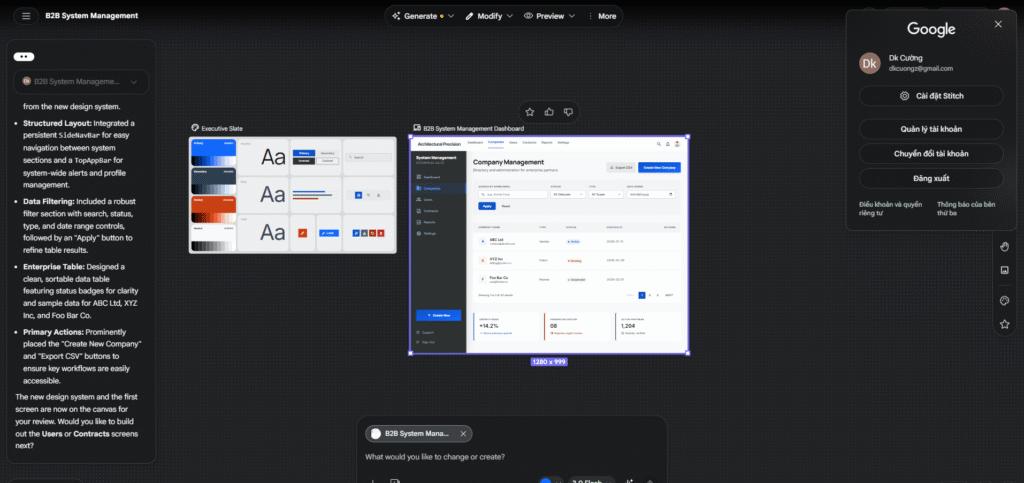Screen dimensions: 1024x483
Task: Click the image tool on right toolbar
Action: (x=1004, y=270)
